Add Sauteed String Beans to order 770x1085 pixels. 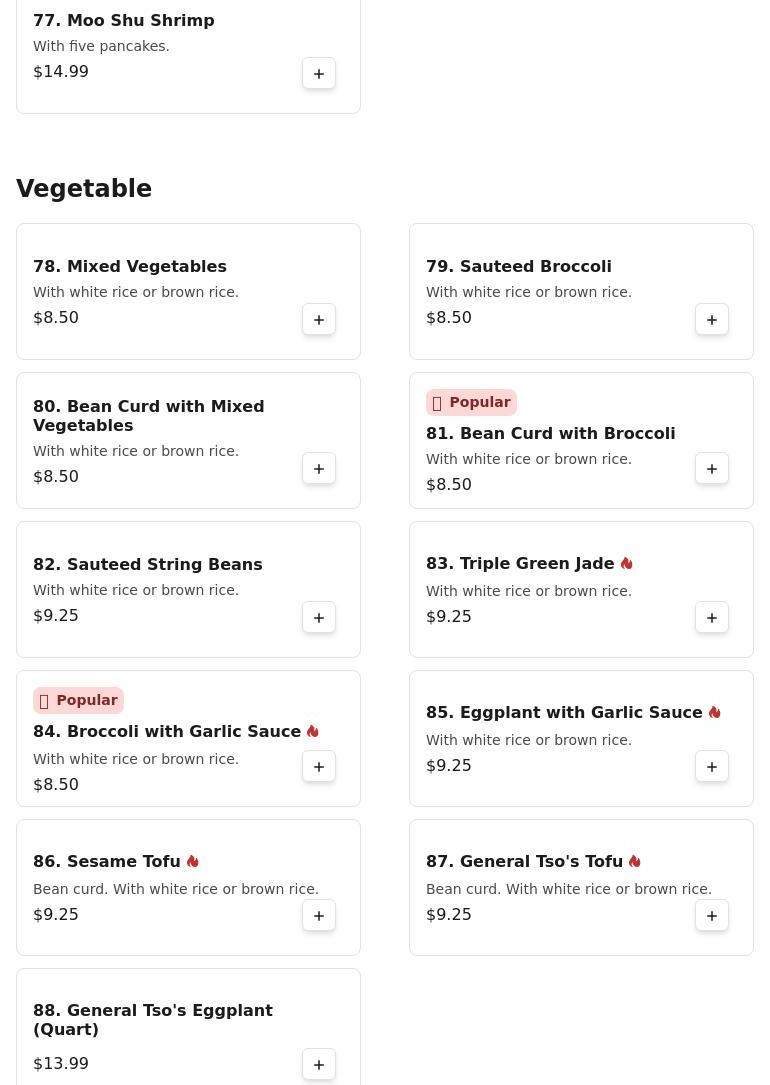click(x=319, y=617)
